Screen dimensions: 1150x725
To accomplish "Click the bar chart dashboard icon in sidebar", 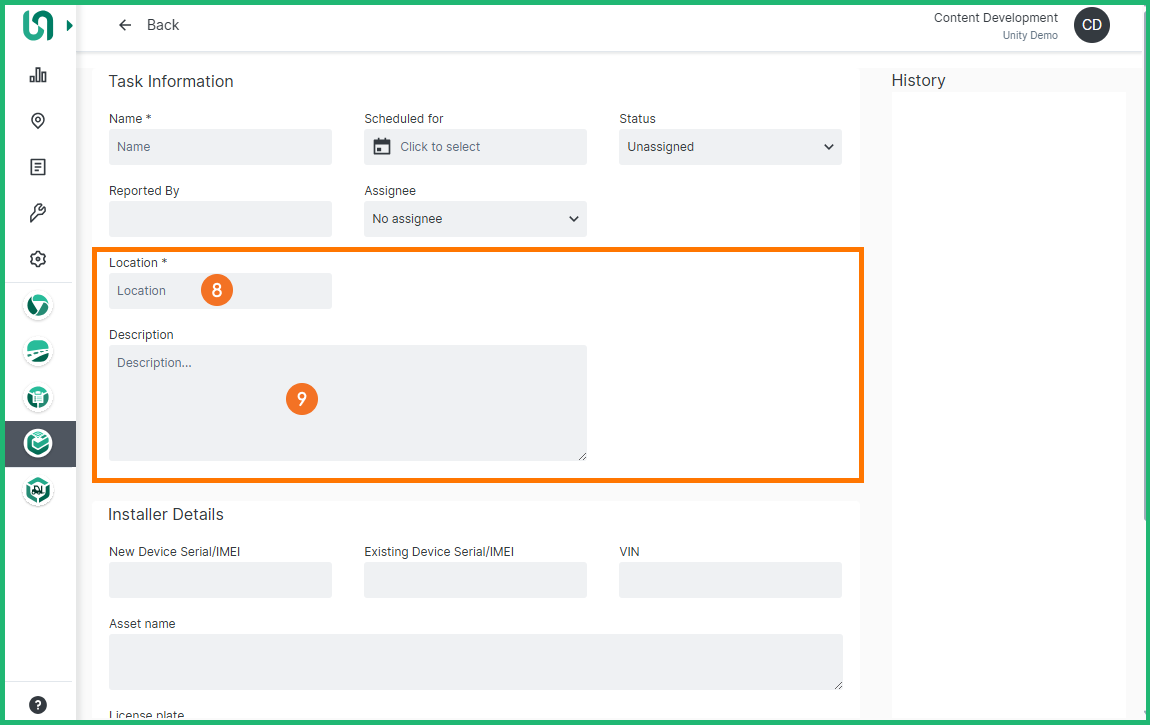I will tap(38, 75).
